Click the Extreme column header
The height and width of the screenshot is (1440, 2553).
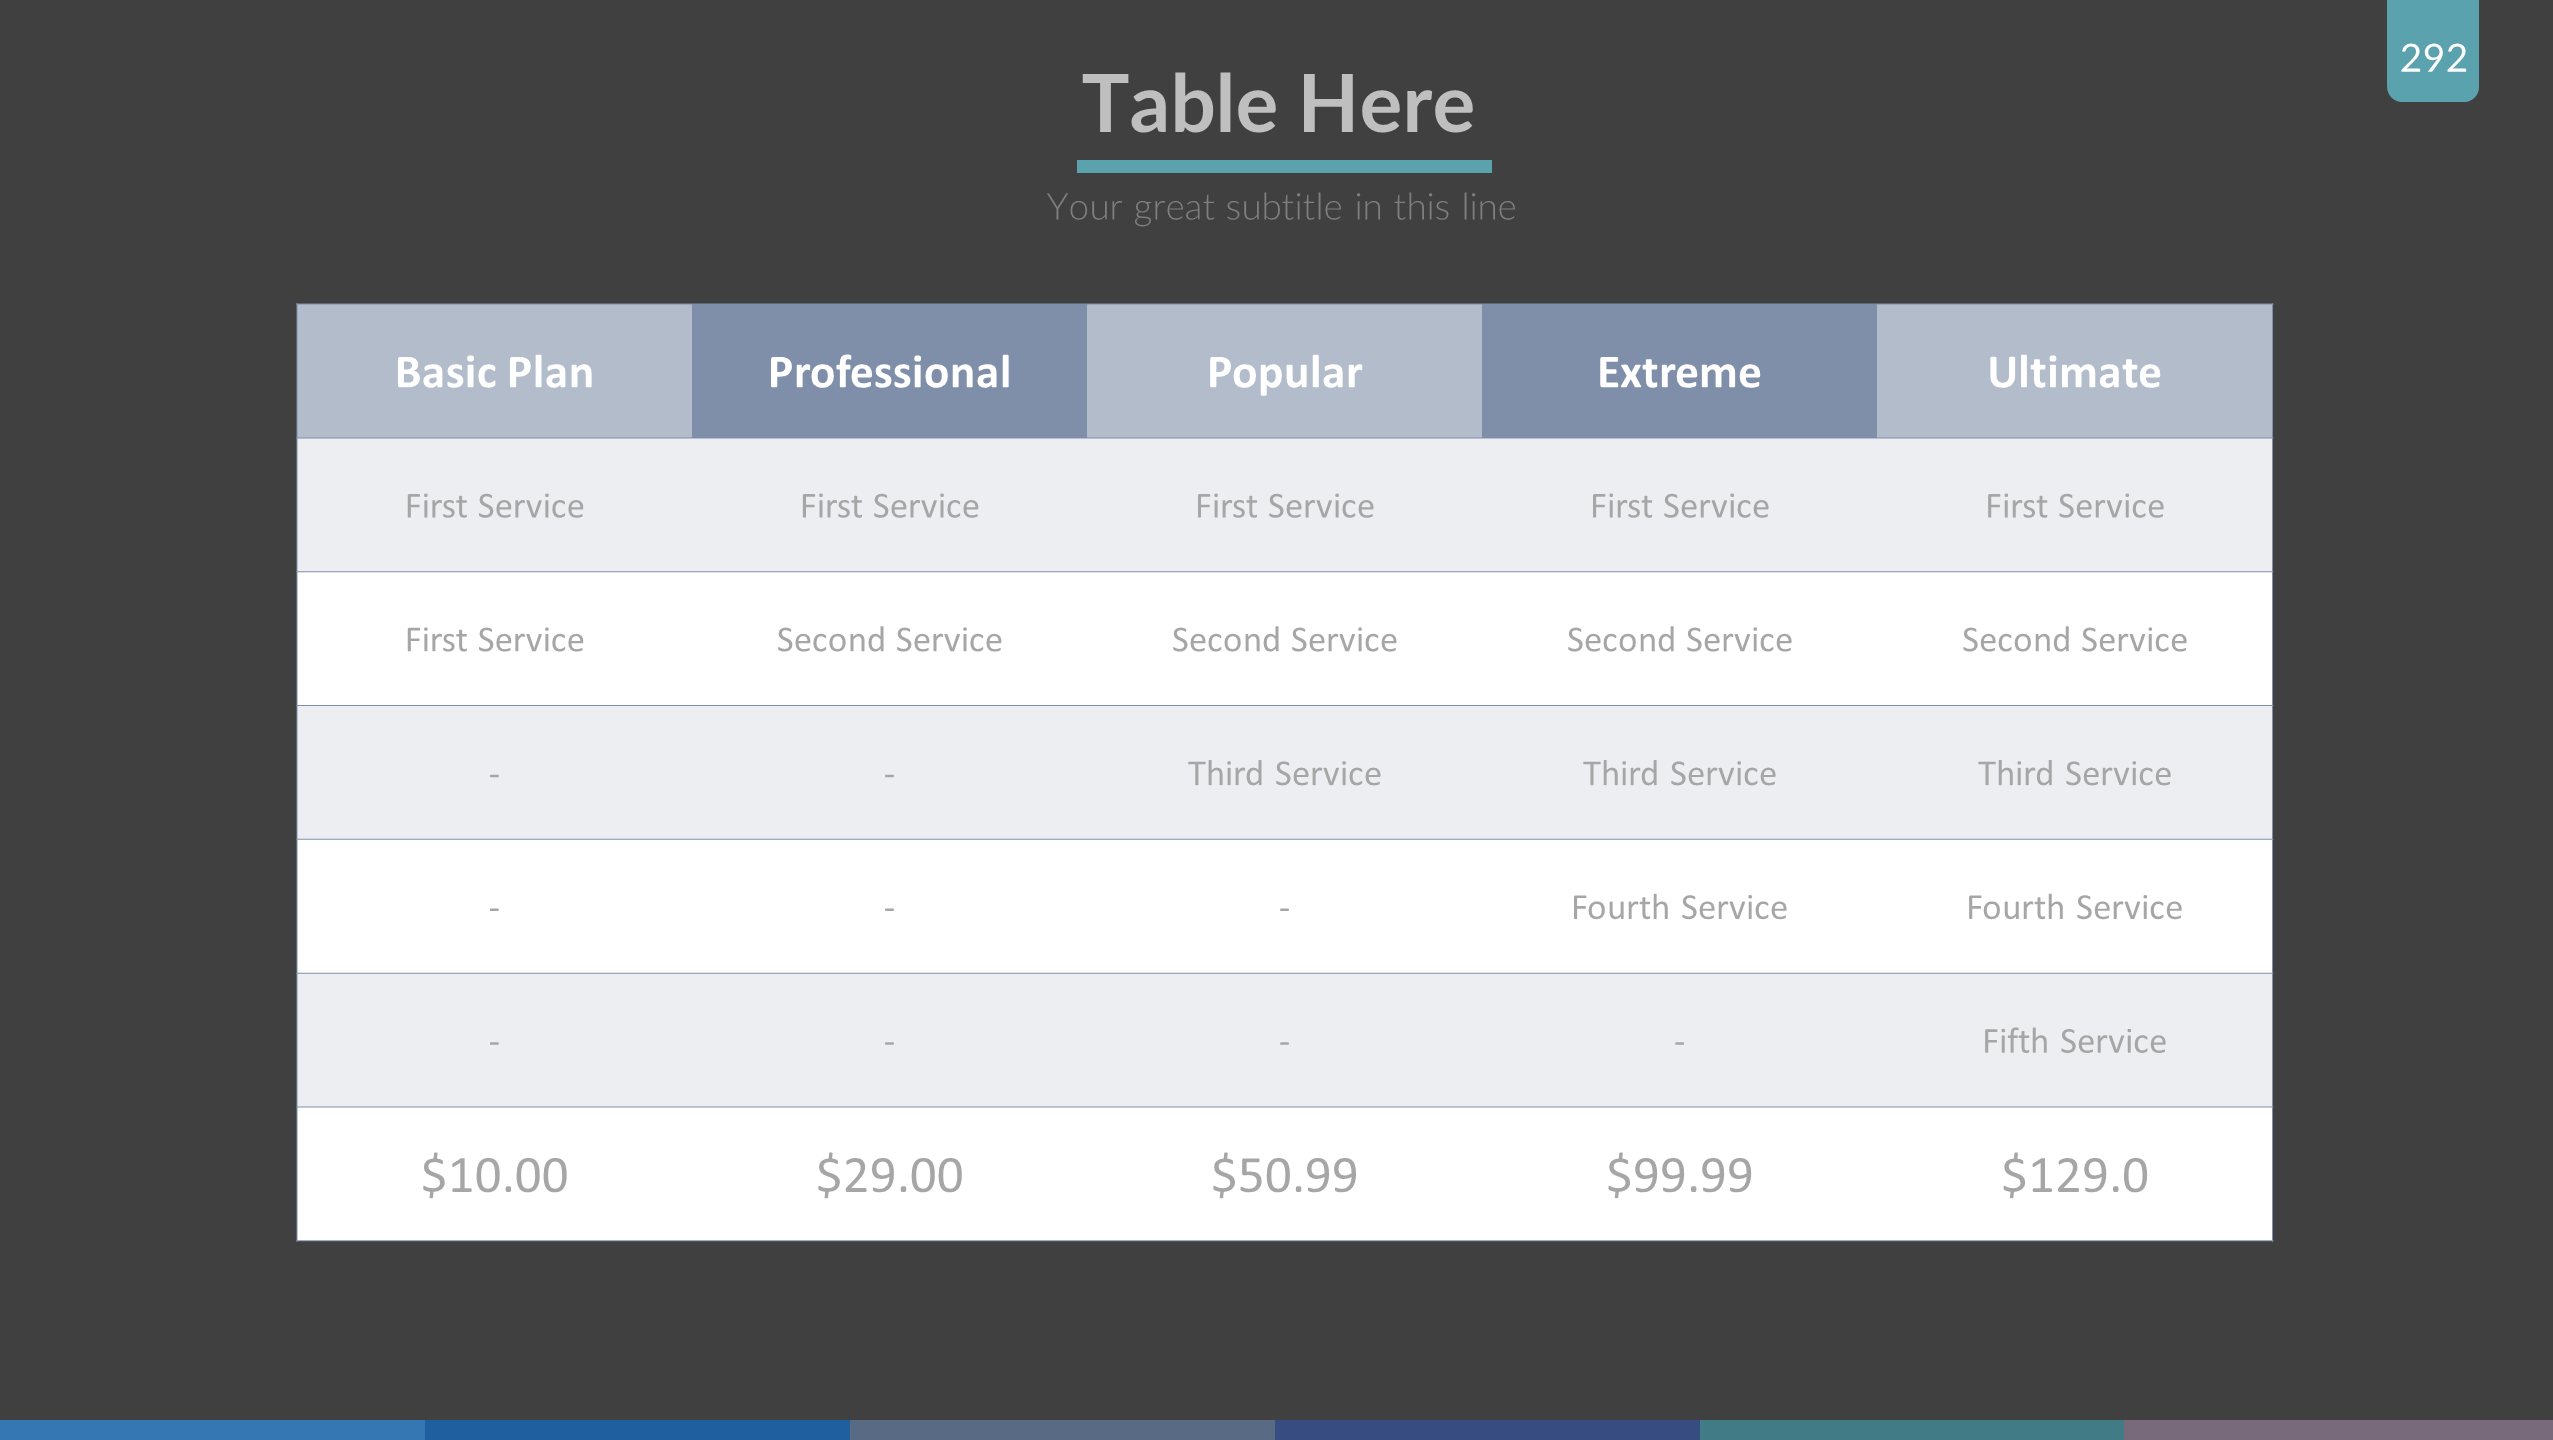point(1679,372)
